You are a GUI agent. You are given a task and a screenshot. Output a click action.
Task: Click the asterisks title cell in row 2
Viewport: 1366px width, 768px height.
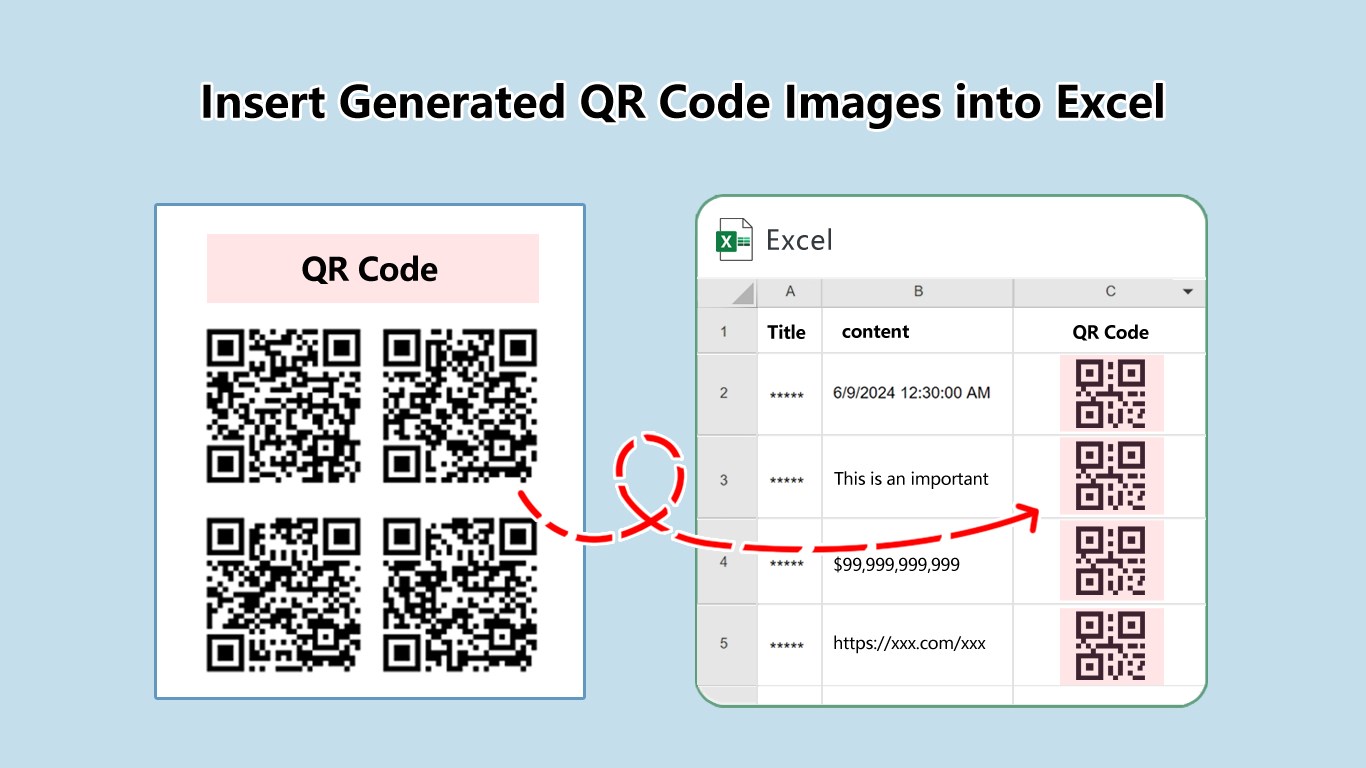[x=789, y=394]
